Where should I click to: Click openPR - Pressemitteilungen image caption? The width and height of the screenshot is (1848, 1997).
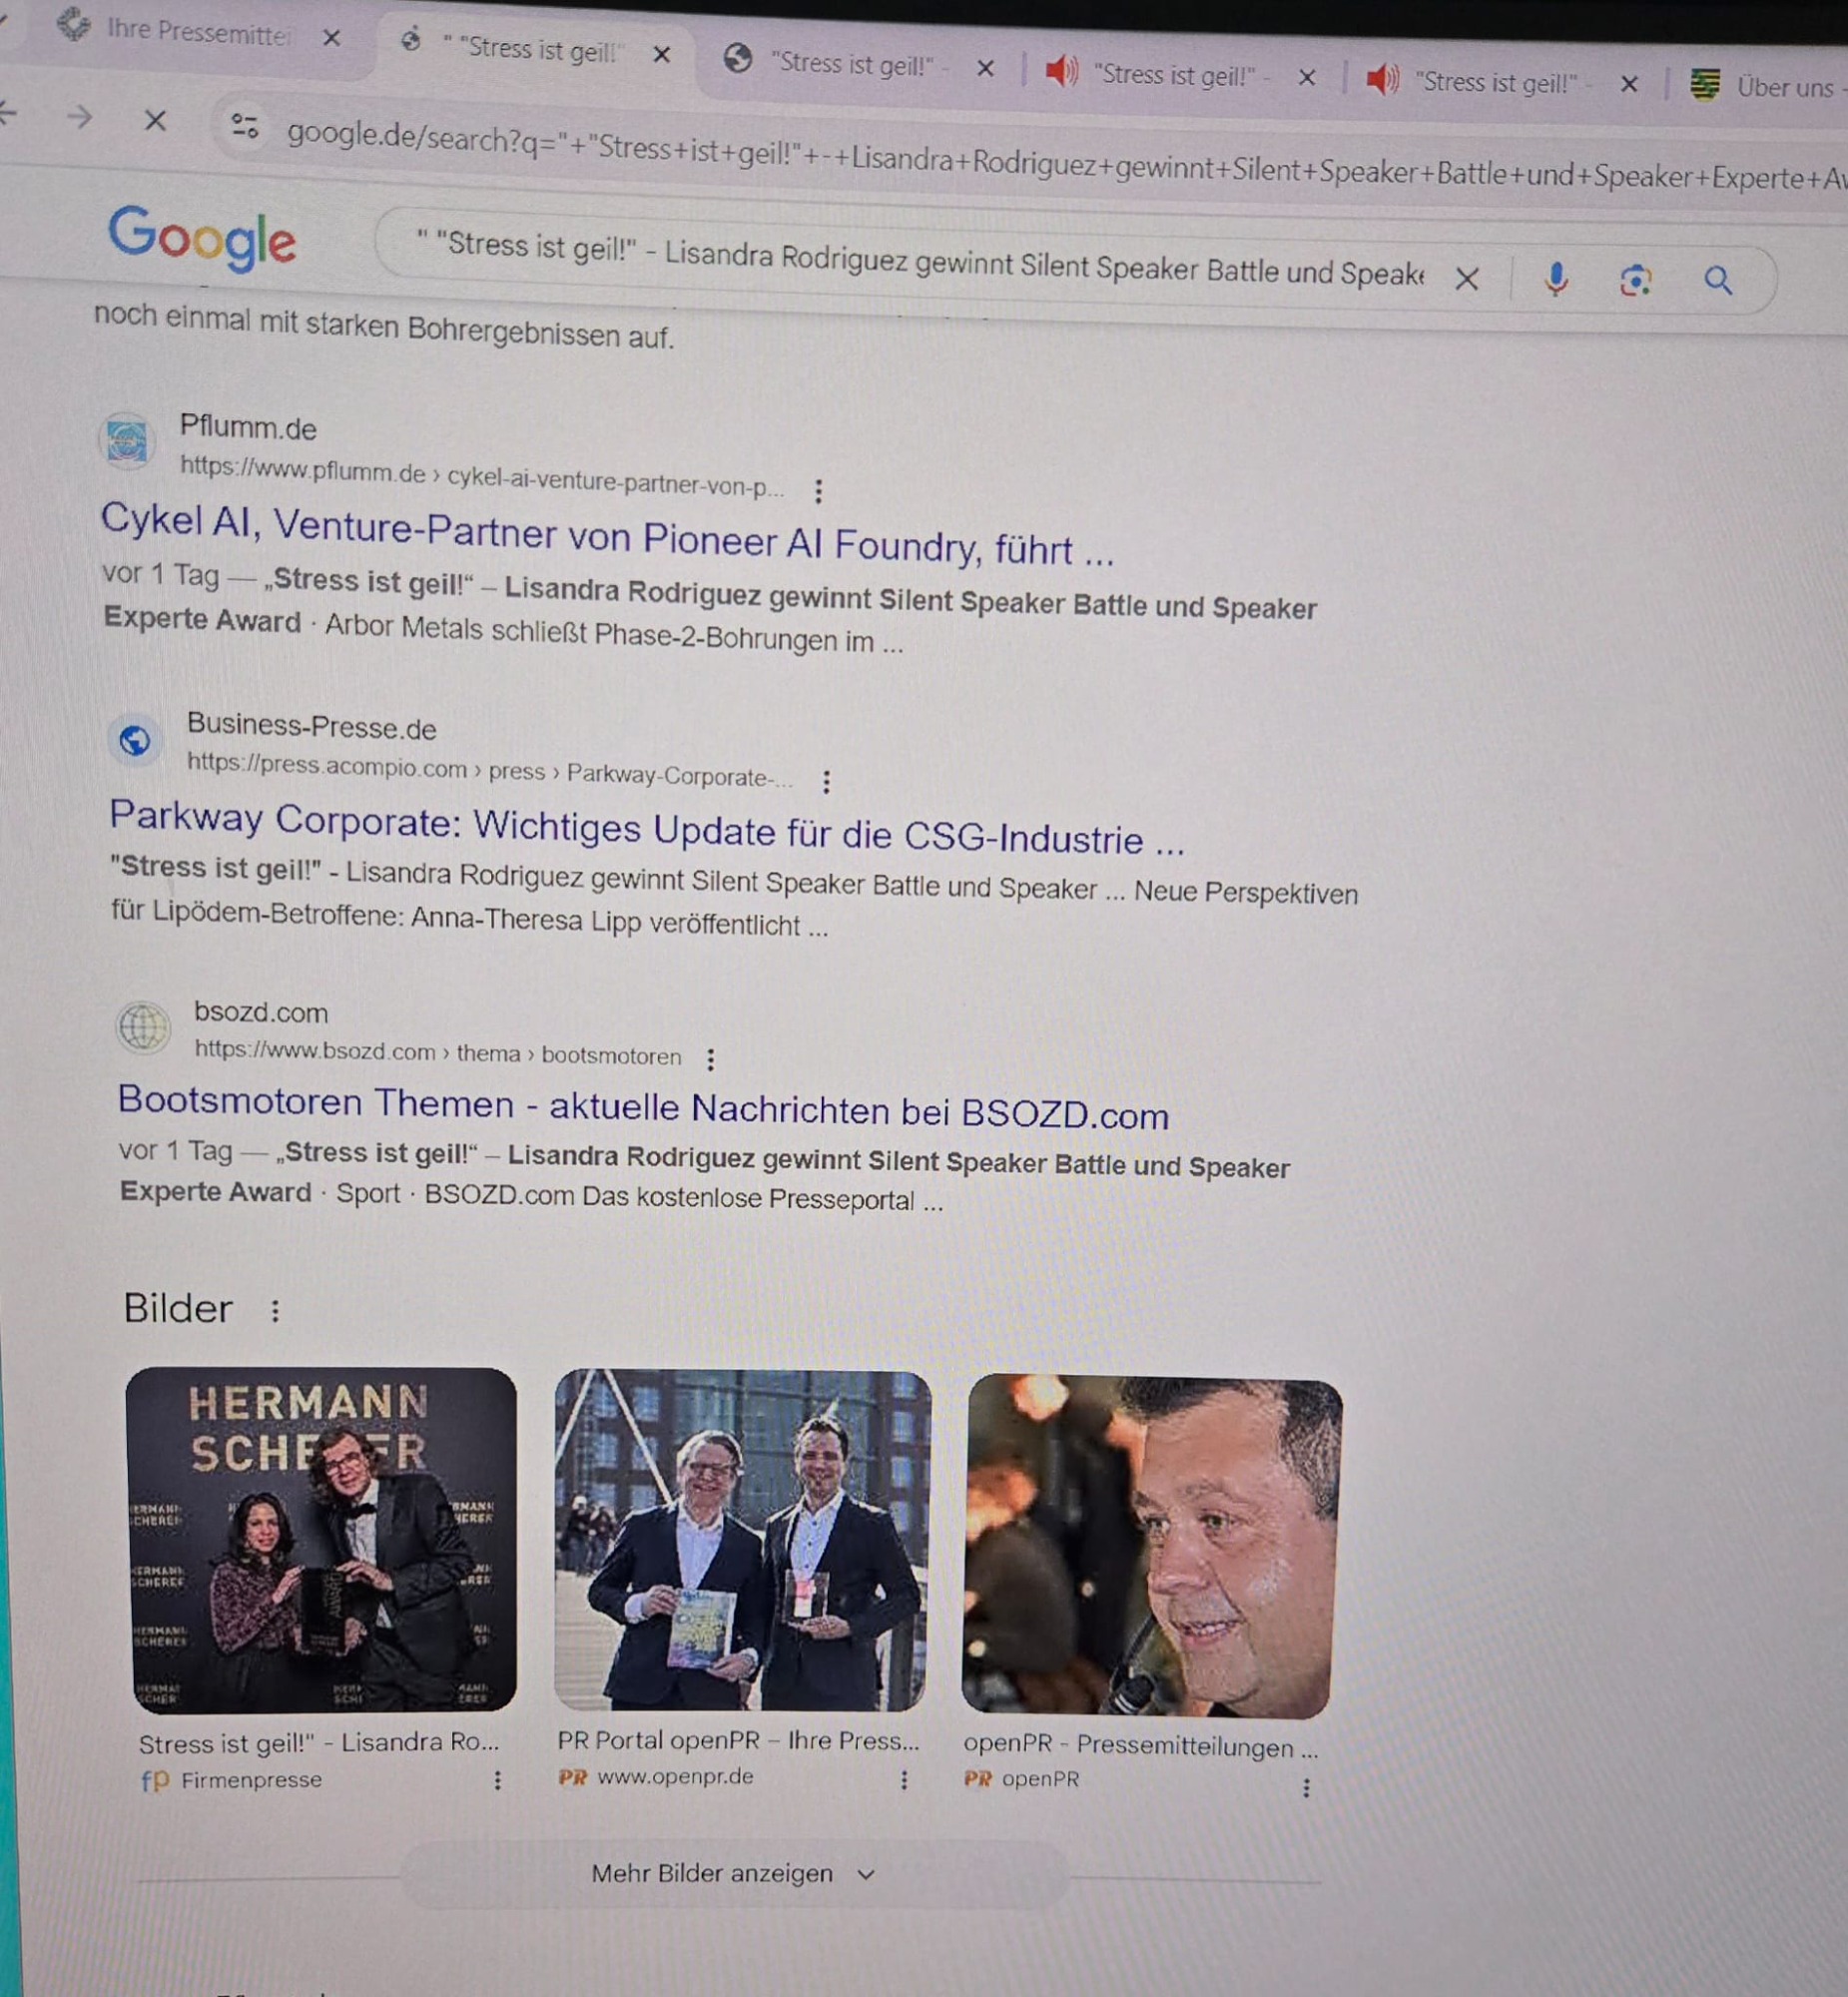1141,1746
